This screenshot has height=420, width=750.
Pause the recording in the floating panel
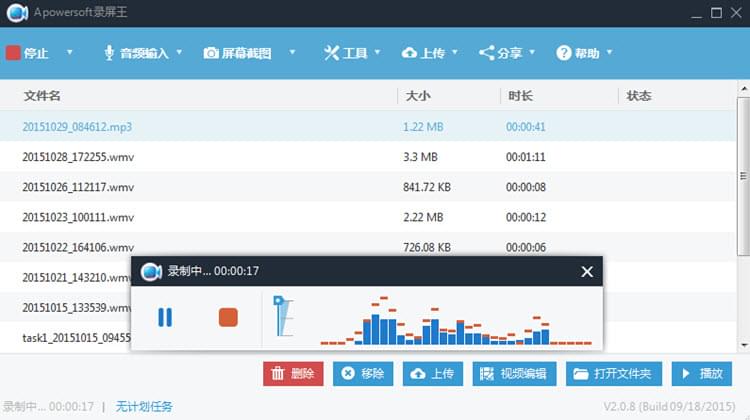click(x=165, y=317)
